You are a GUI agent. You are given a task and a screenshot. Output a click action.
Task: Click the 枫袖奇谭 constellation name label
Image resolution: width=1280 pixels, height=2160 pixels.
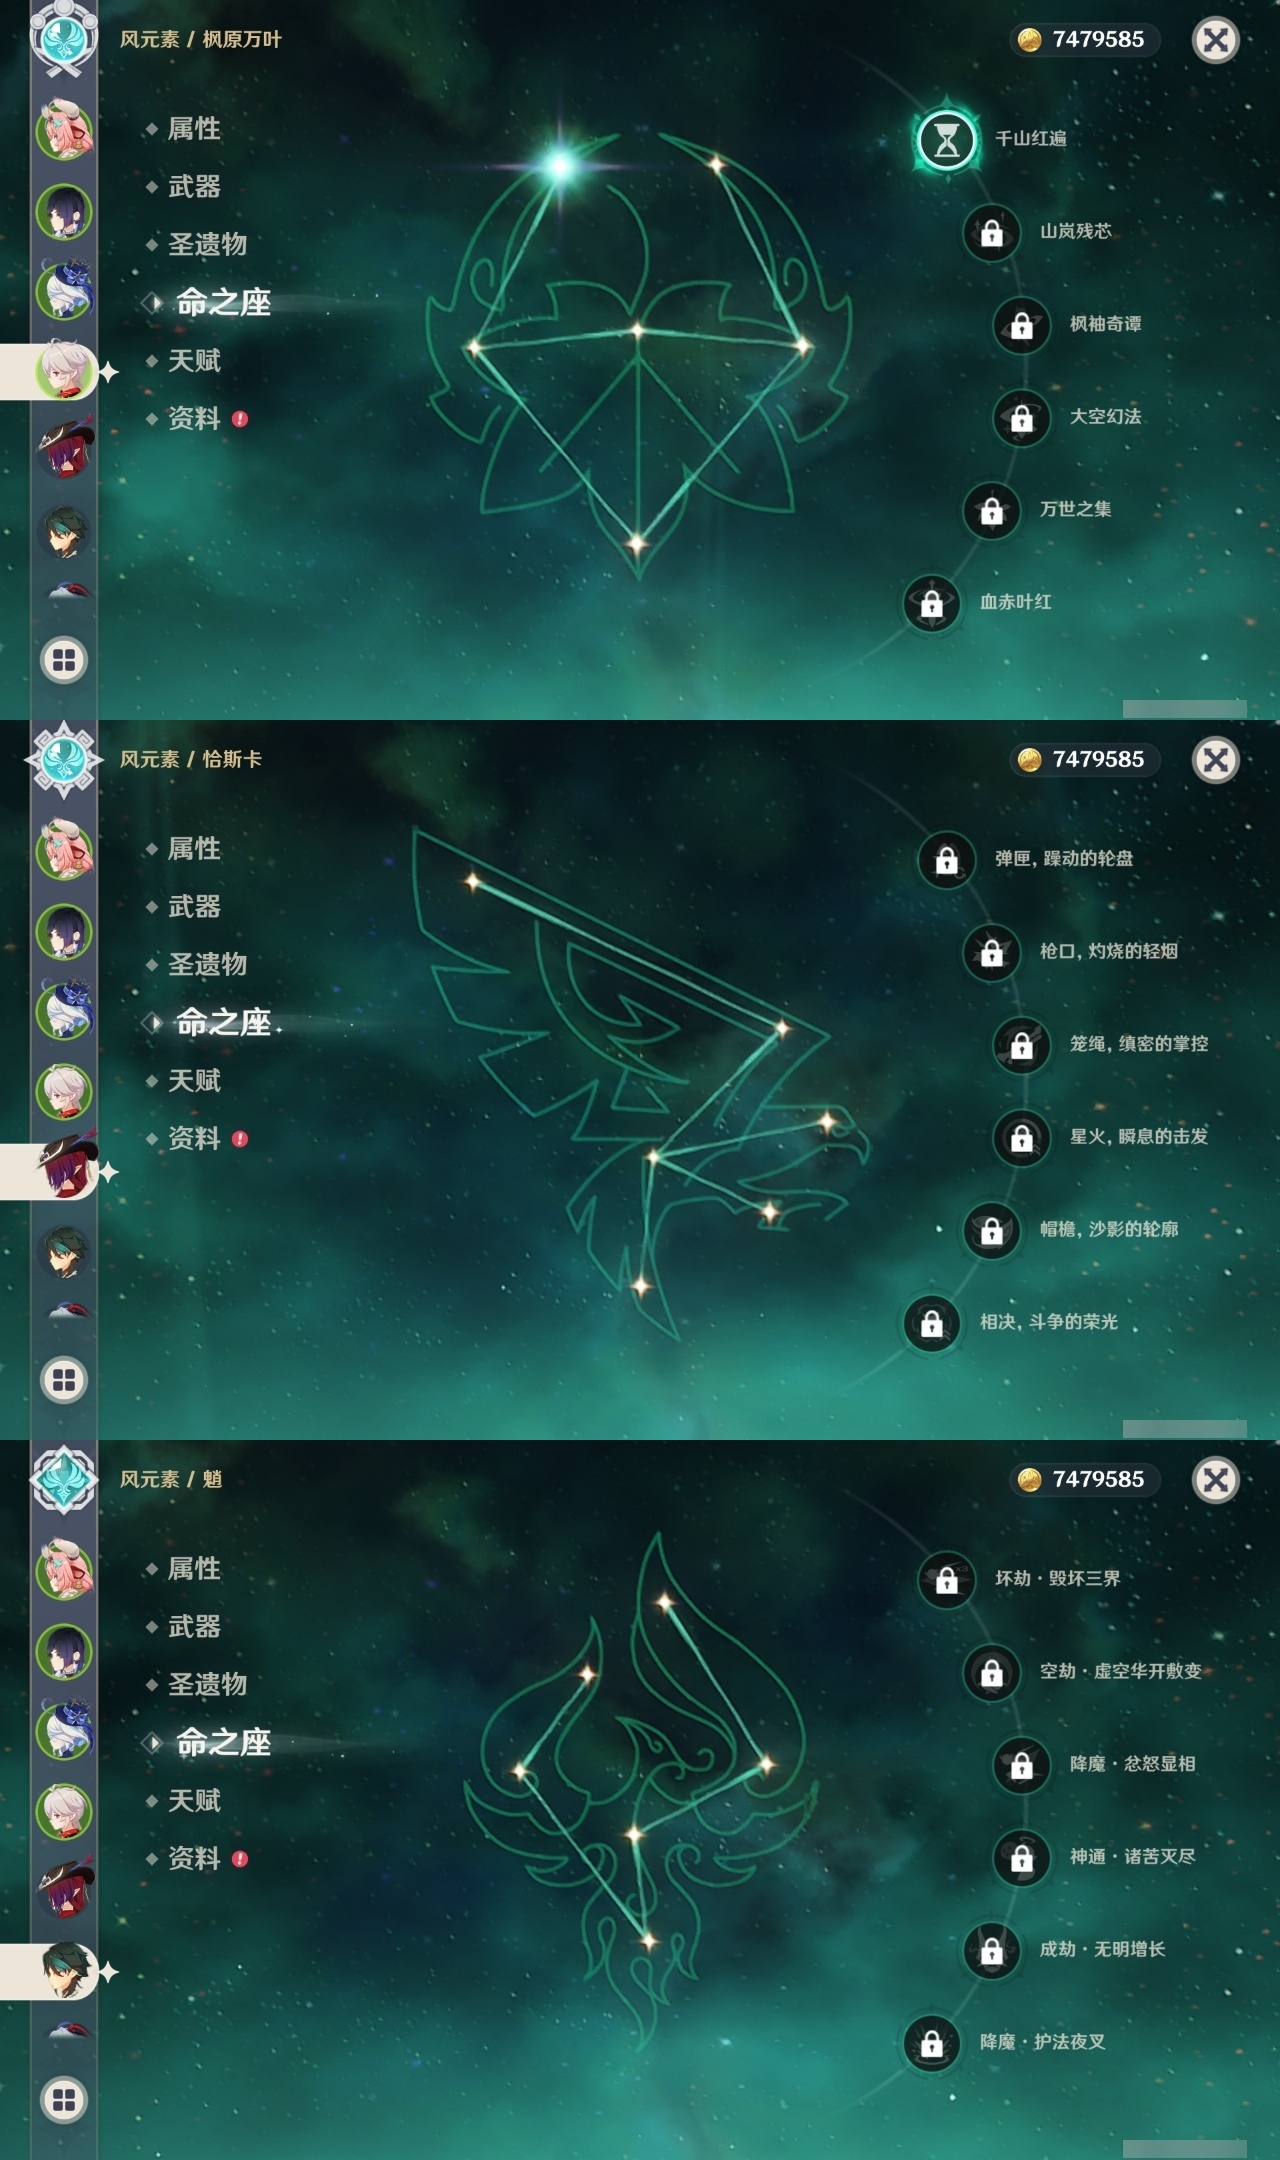coord(1105,324)
